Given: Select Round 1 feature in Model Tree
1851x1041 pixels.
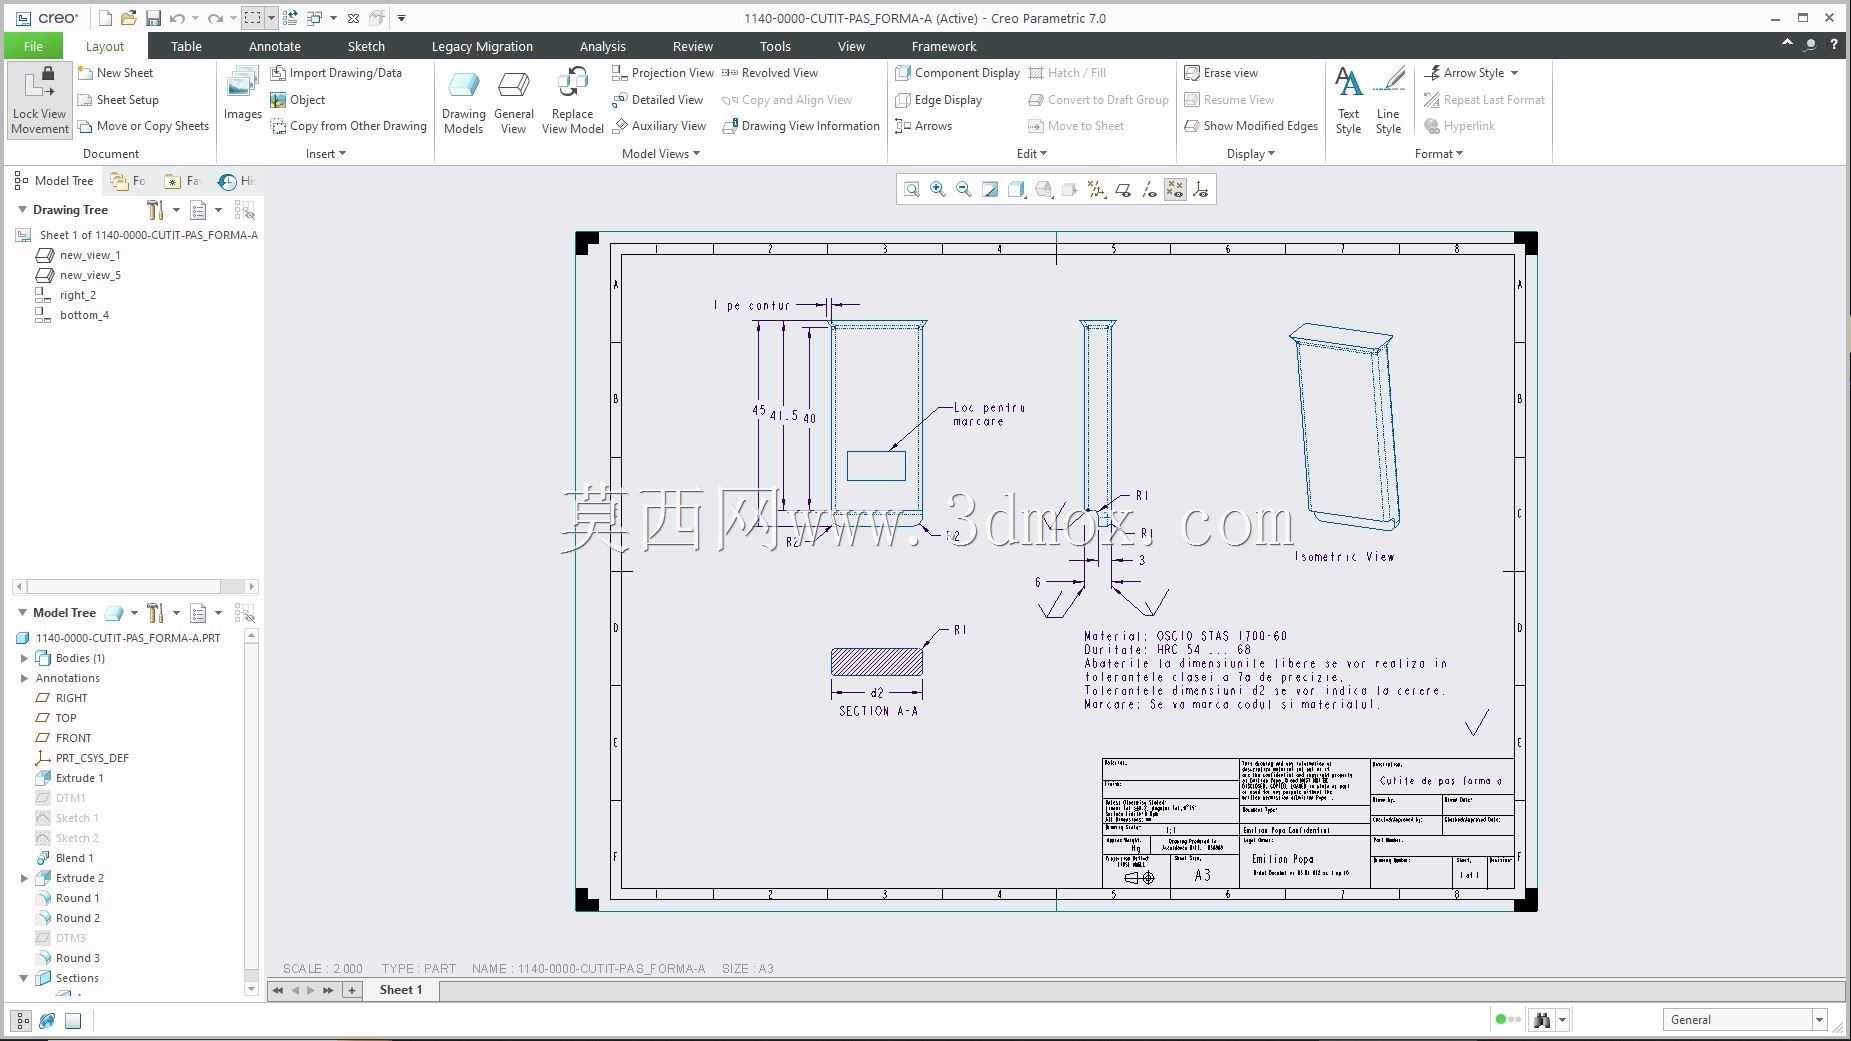Looking at the screenshot, I should [77, 898].
